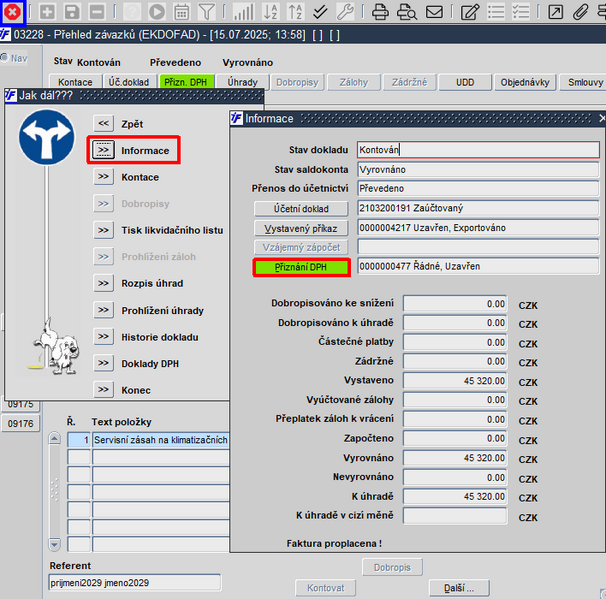This screenshot has height=599, width=606.
Task: Click the Další ... button
Action: coord(459,588)
